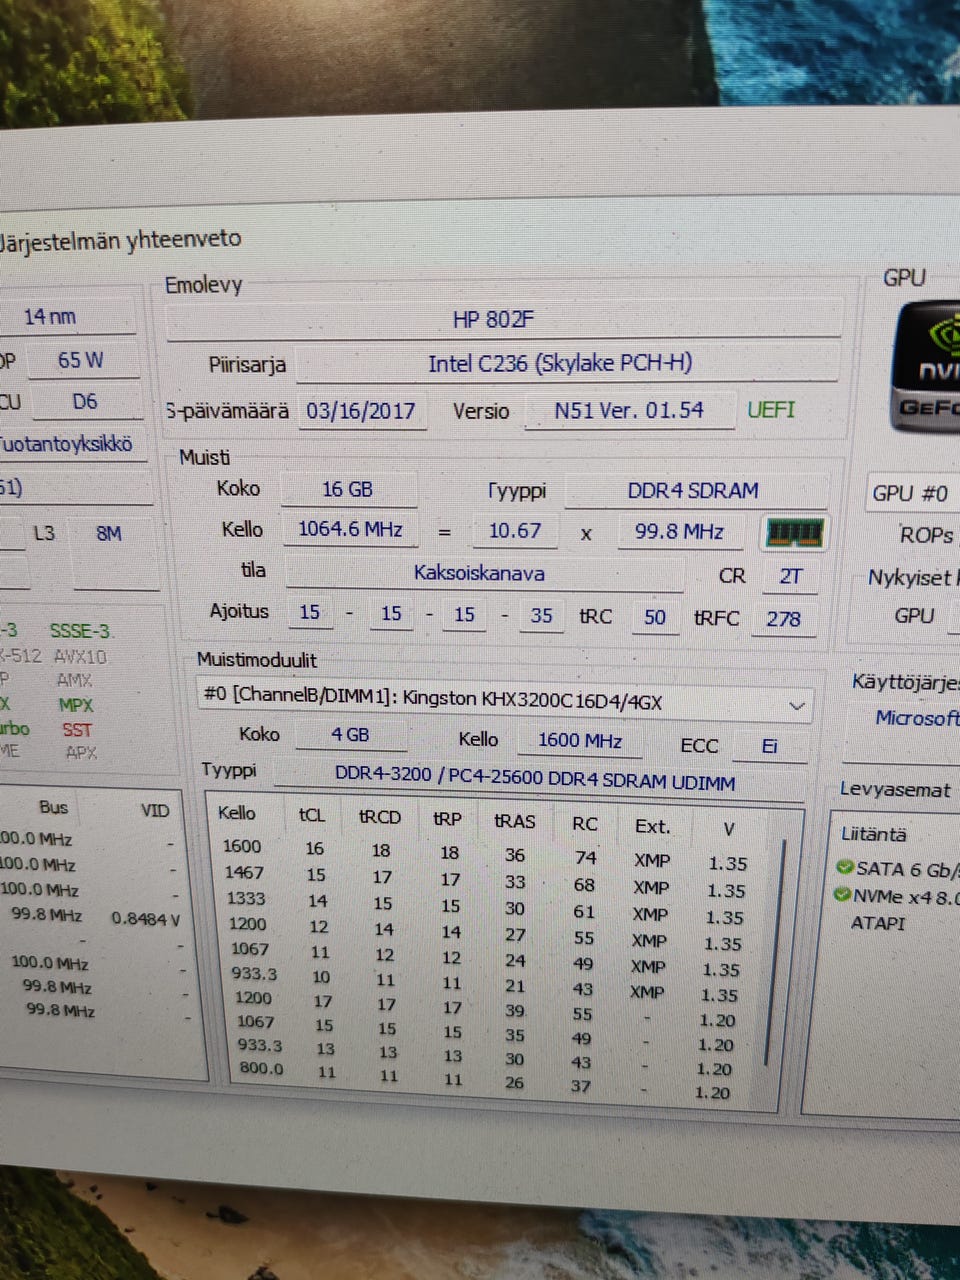Click the tRFC value 278

tap(783, 619)
